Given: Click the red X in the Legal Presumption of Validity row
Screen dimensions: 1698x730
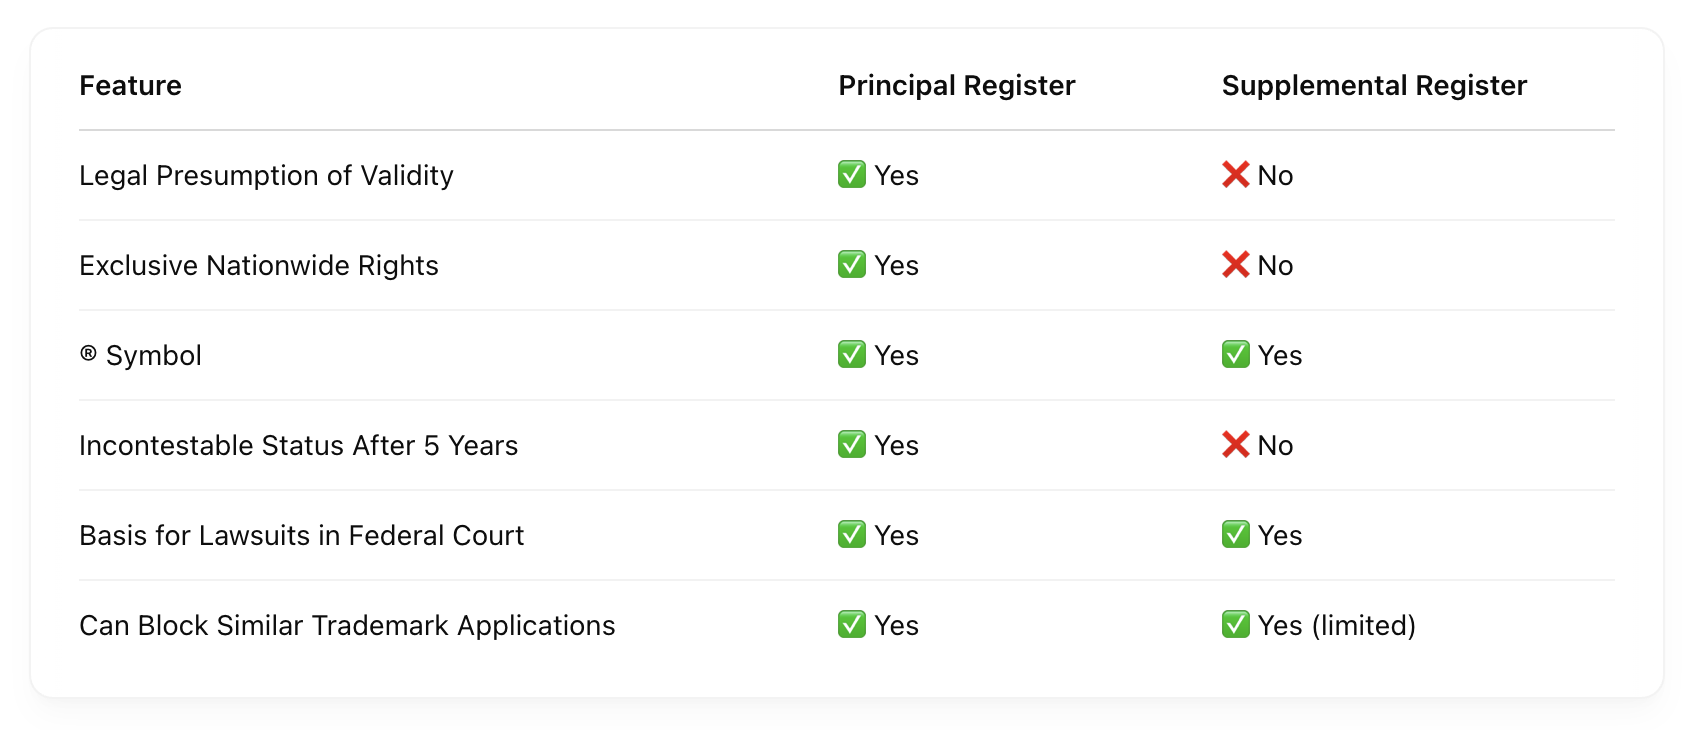Looking at the screenshot, I should point(1235,174).
